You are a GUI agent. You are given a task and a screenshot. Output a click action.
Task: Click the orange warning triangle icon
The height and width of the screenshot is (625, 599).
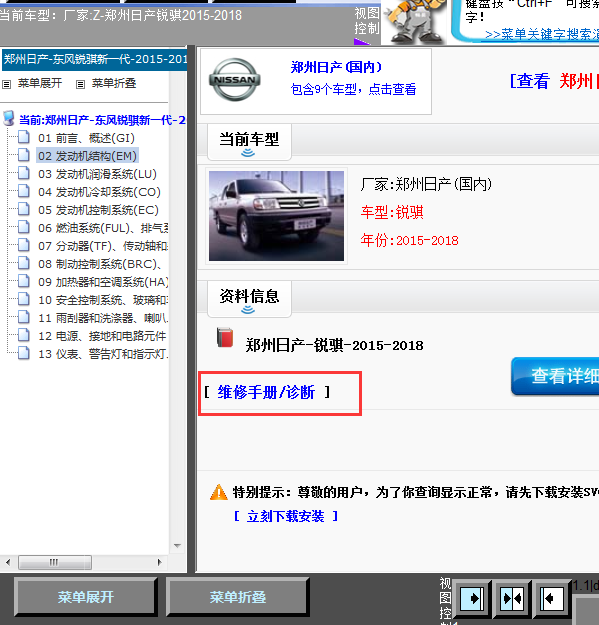(x=218, y=492)
